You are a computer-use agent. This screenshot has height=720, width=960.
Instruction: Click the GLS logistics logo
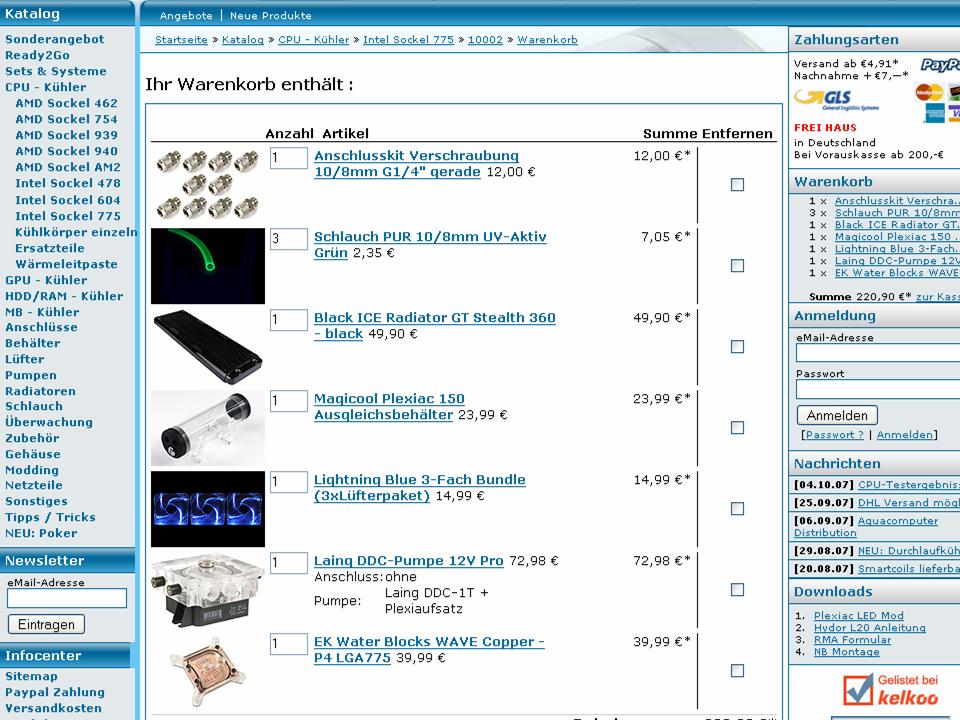[836, 99]
